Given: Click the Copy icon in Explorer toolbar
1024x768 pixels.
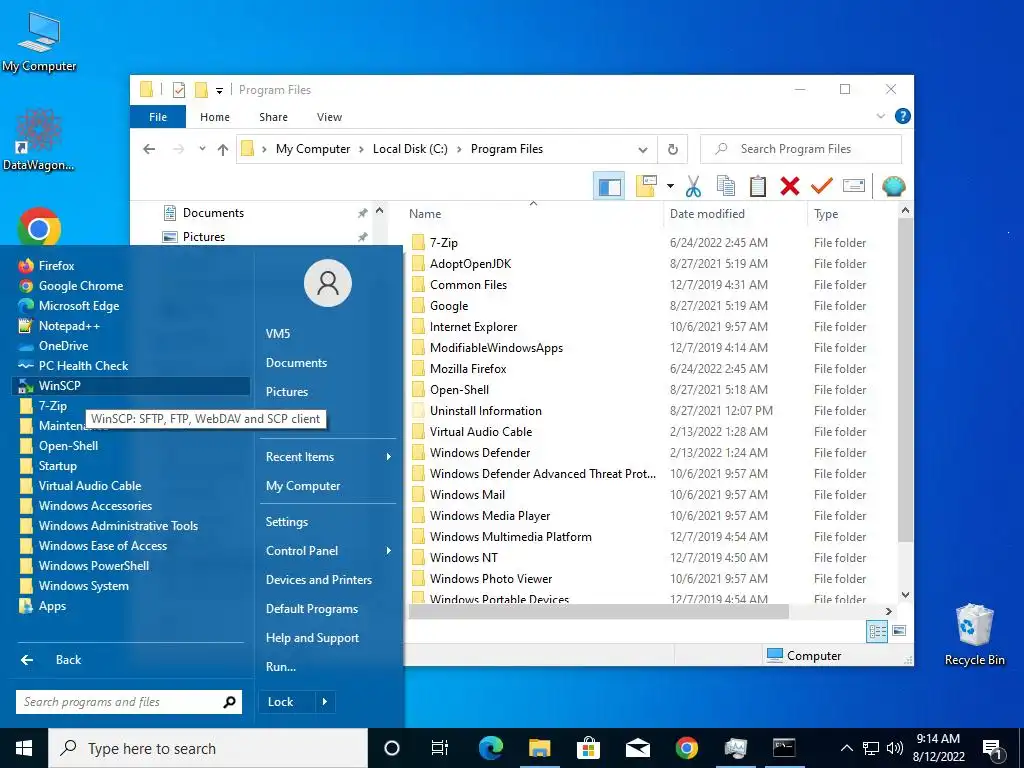Looking at the screenshot, I should click(726, 187).
